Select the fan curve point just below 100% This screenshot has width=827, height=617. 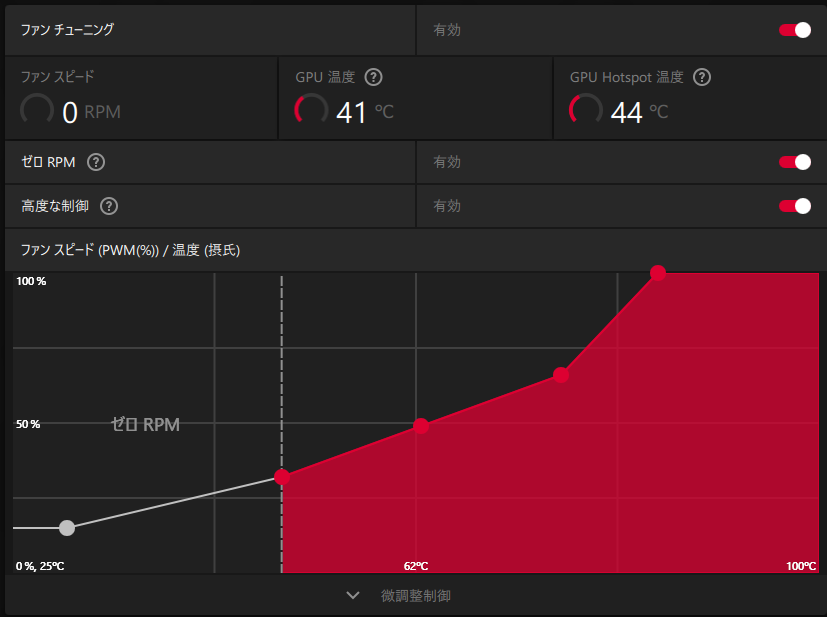tap(561, 375)
